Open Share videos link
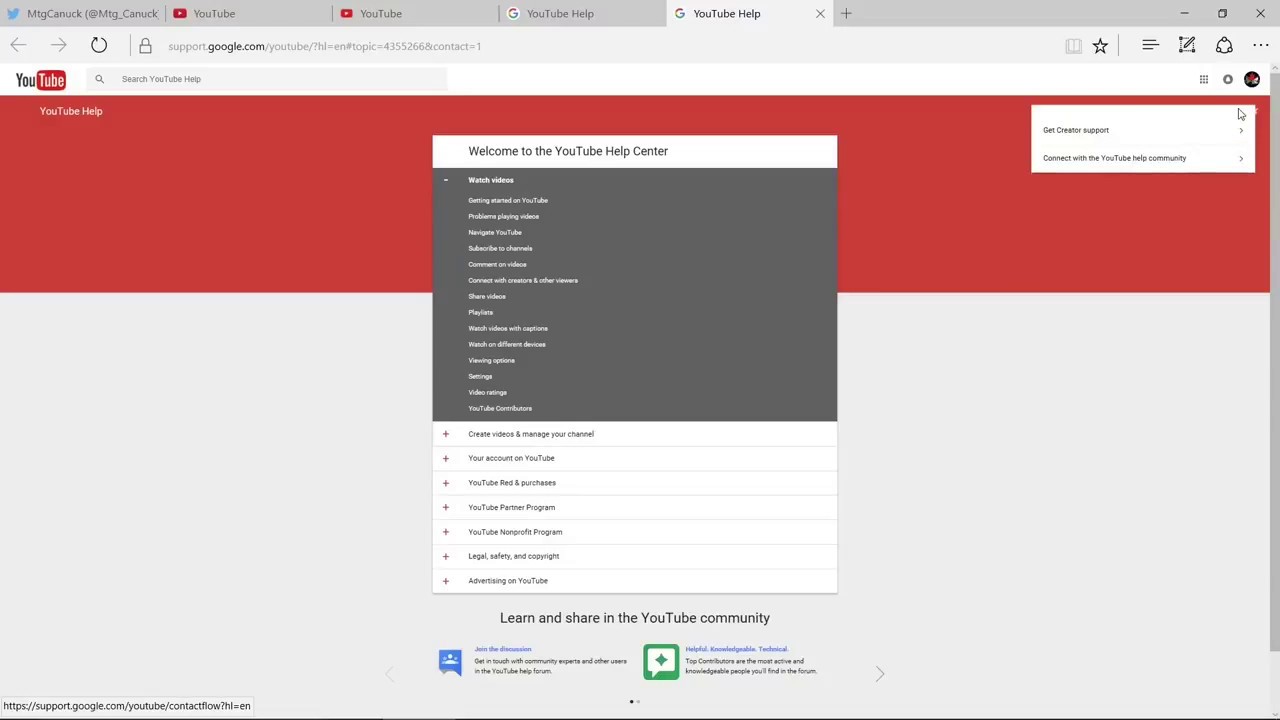This screenshot has width=1280, height=720. click(487, 296)
